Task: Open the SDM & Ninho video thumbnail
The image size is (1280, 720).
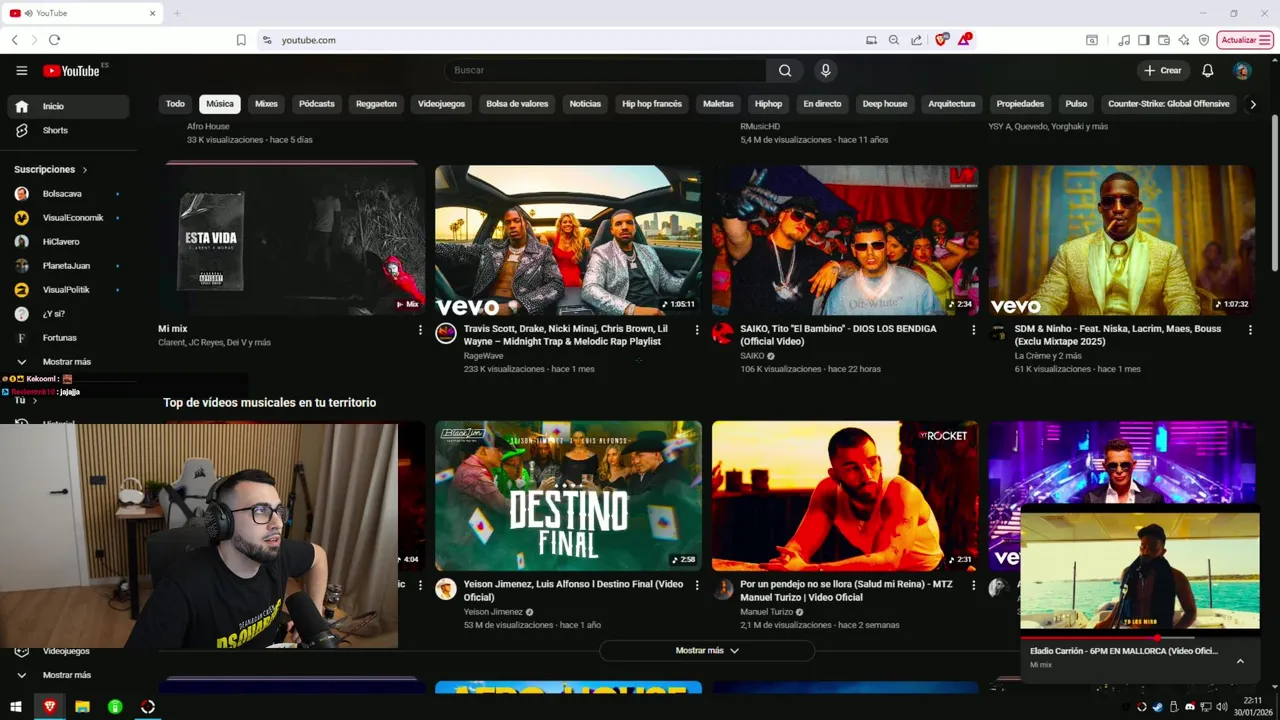Action: [x=1122, y=240]
